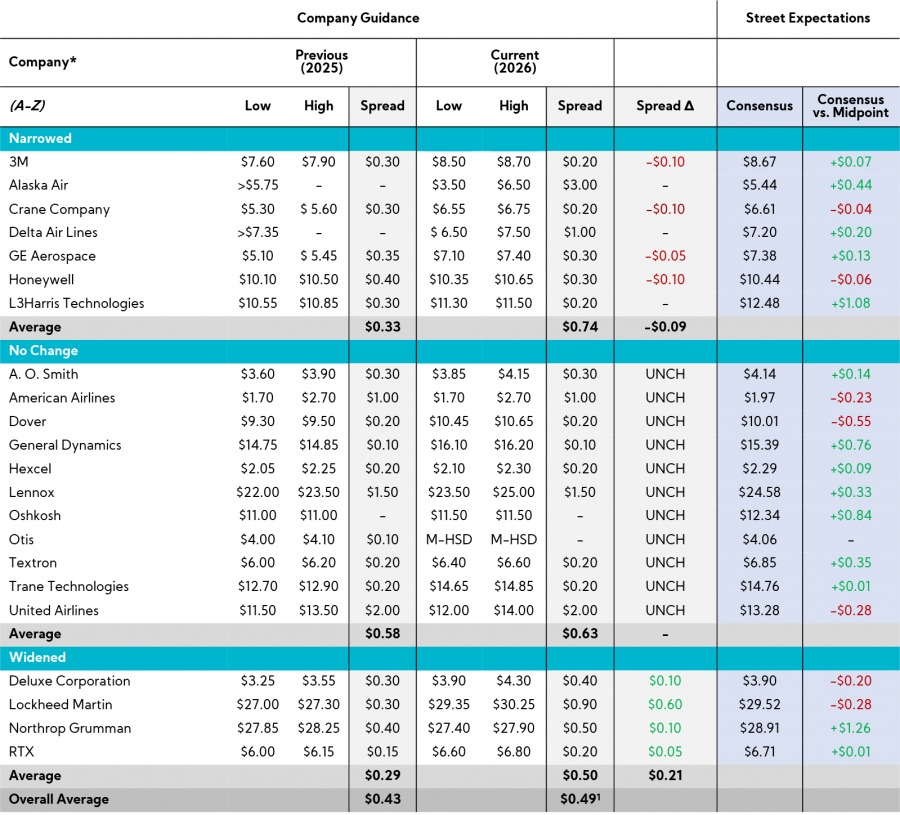
Task: Select the 'Street Expectations' header text
Action: pos(808,18)
